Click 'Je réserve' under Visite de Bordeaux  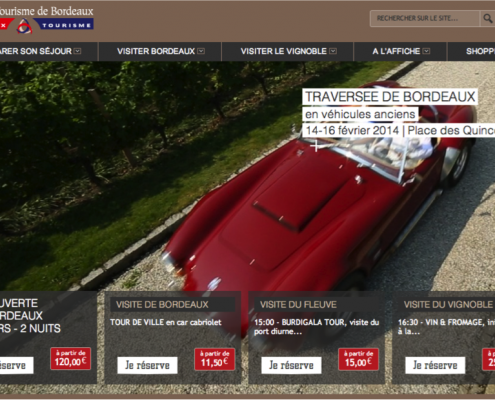click(x=147, y=365)
